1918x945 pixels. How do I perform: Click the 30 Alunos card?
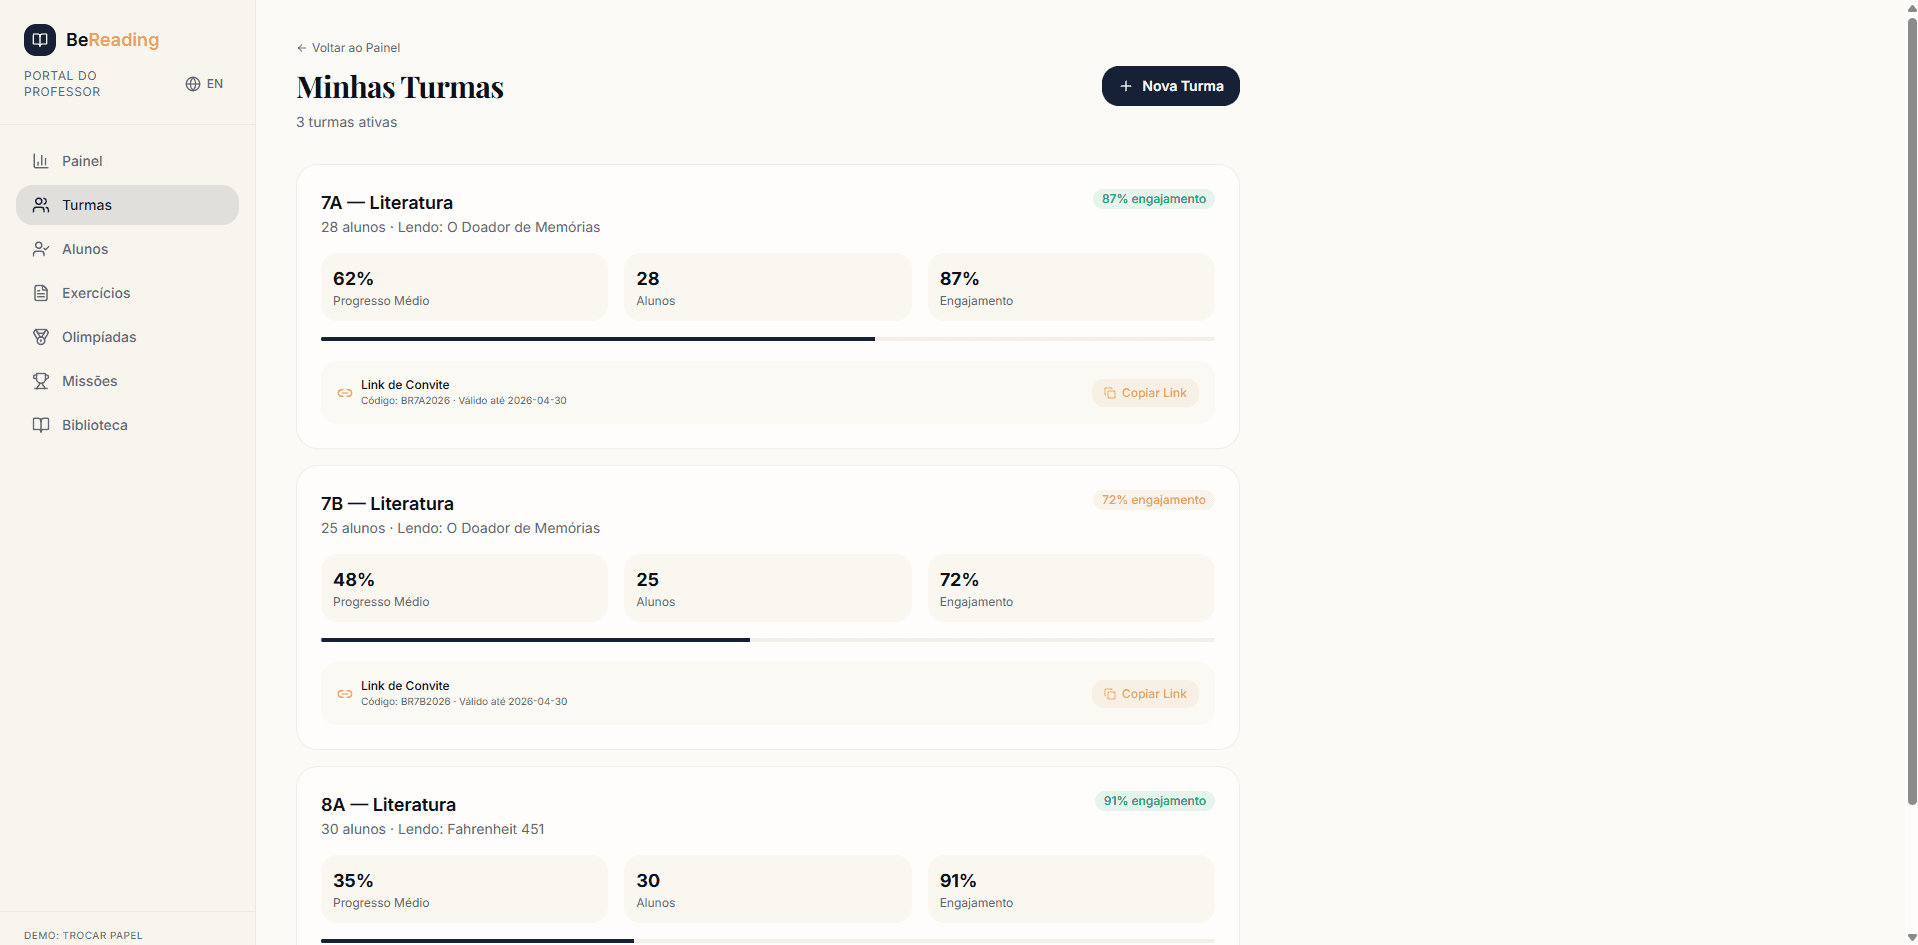[x=768, y=889]
